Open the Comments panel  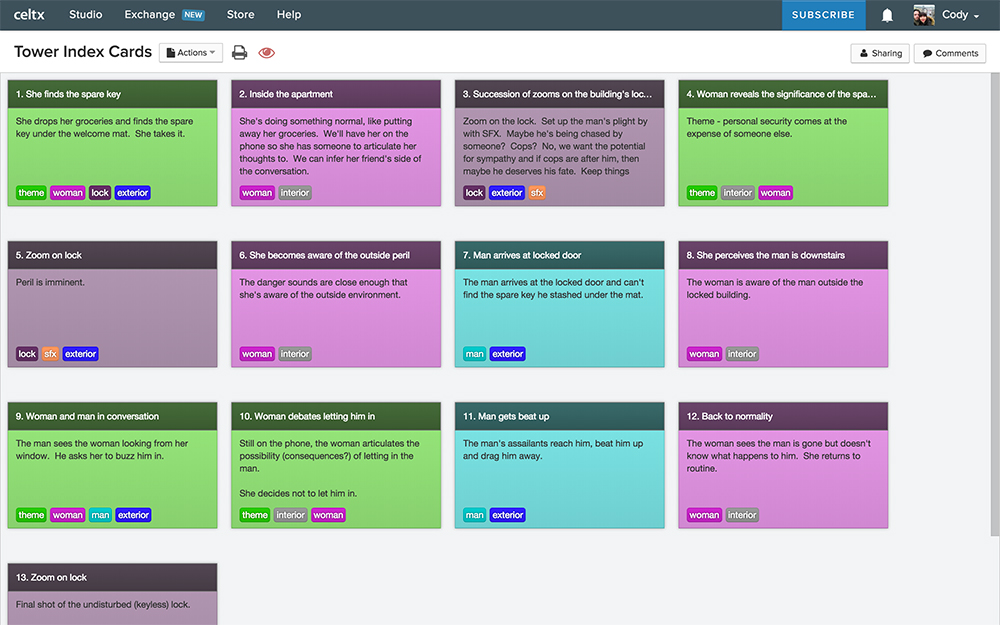click(950, 53)
